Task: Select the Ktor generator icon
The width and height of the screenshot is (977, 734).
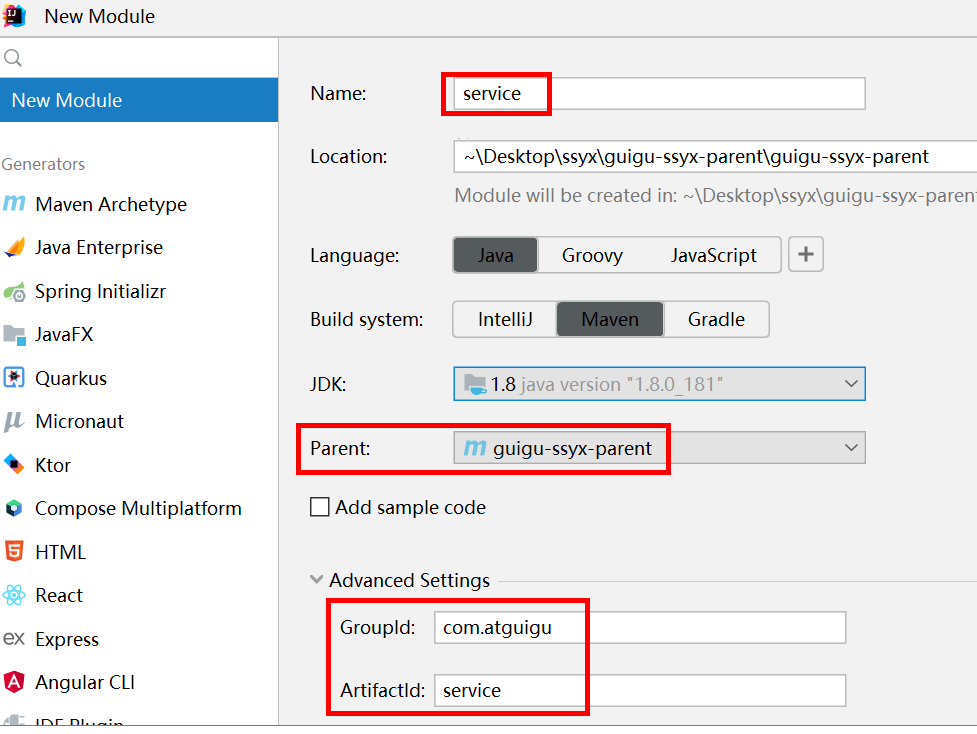Action: point(14,465)
